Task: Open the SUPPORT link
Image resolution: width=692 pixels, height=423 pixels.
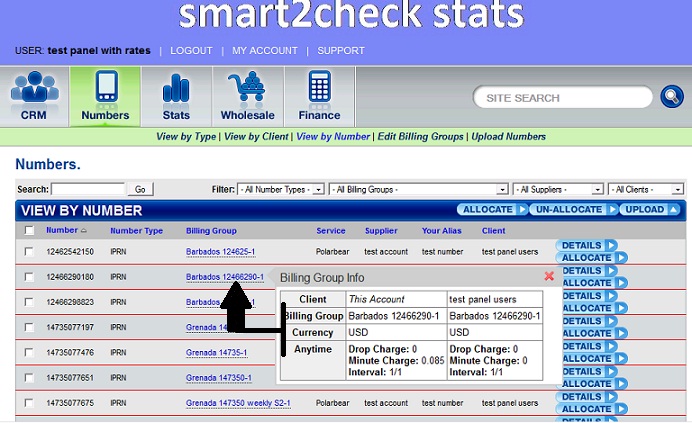Action: click(341, 51)
